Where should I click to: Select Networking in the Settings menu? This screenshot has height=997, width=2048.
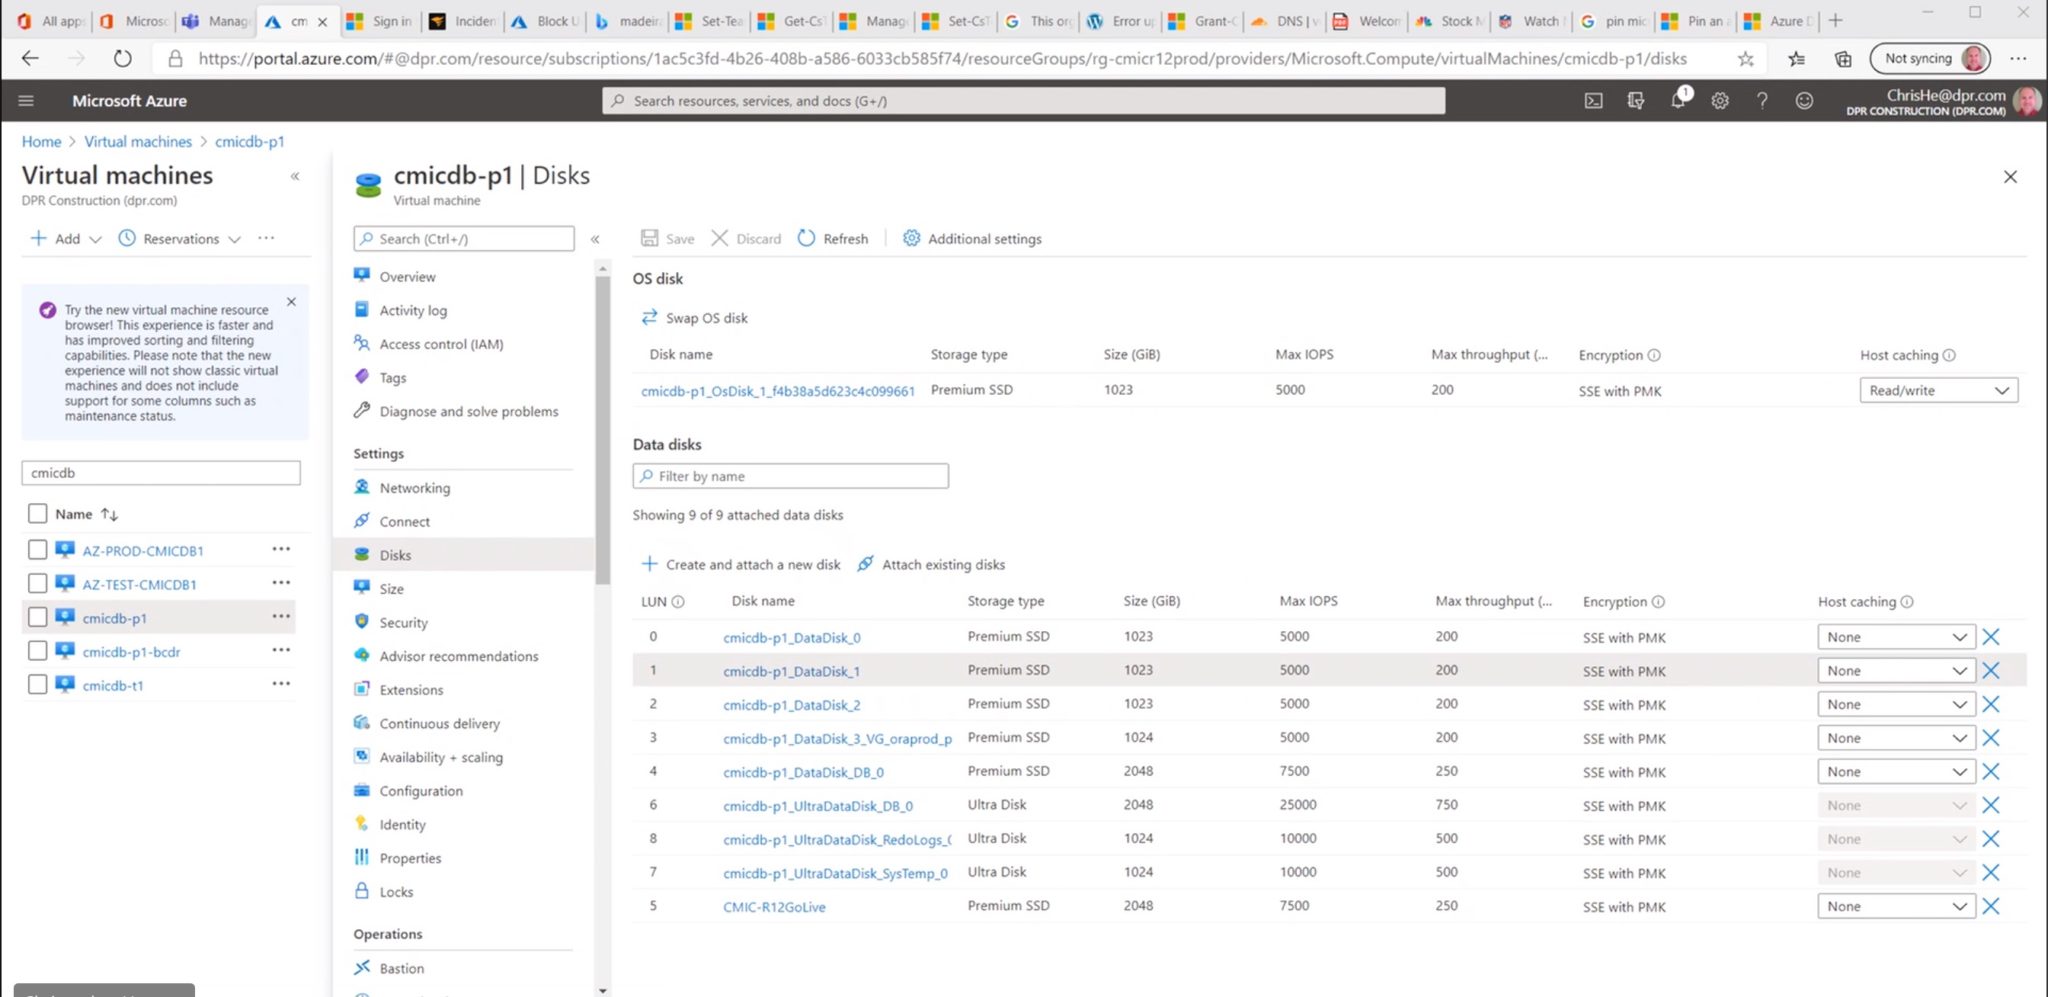[414, 487]
